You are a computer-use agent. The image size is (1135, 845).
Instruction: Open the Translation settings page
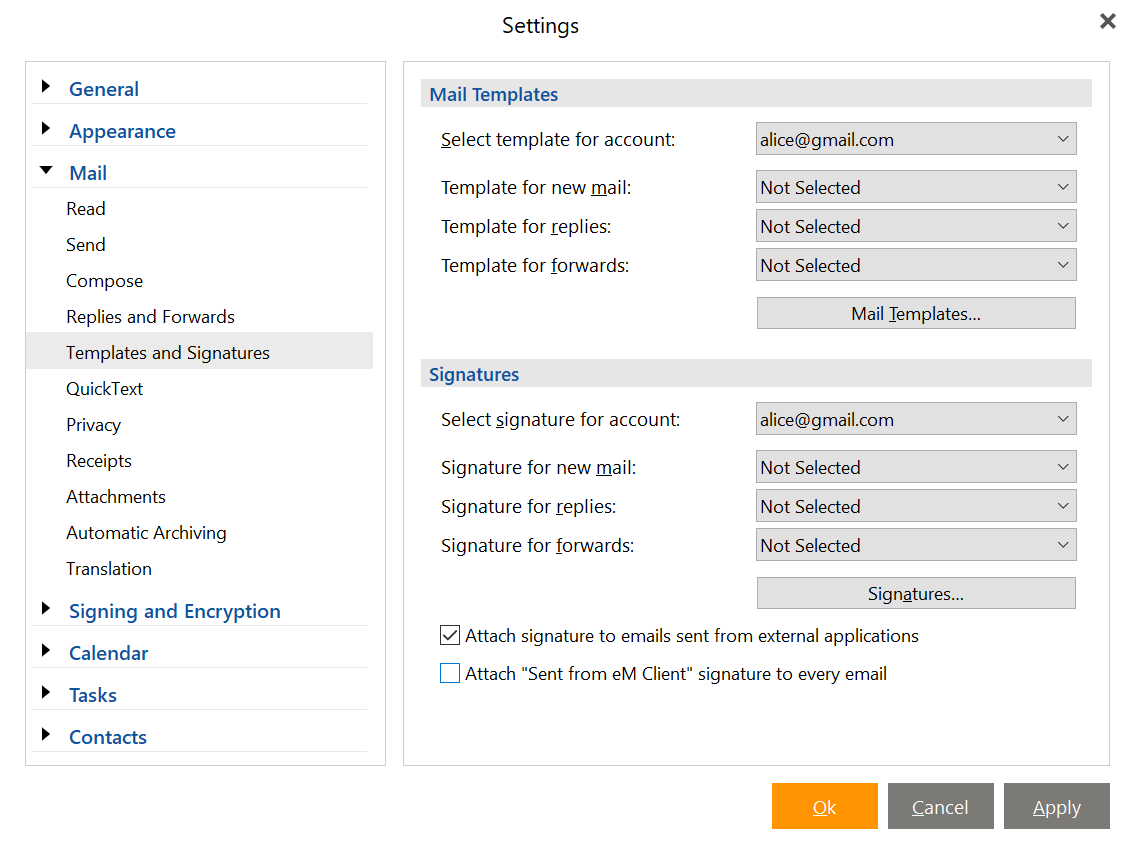point(109,569)
